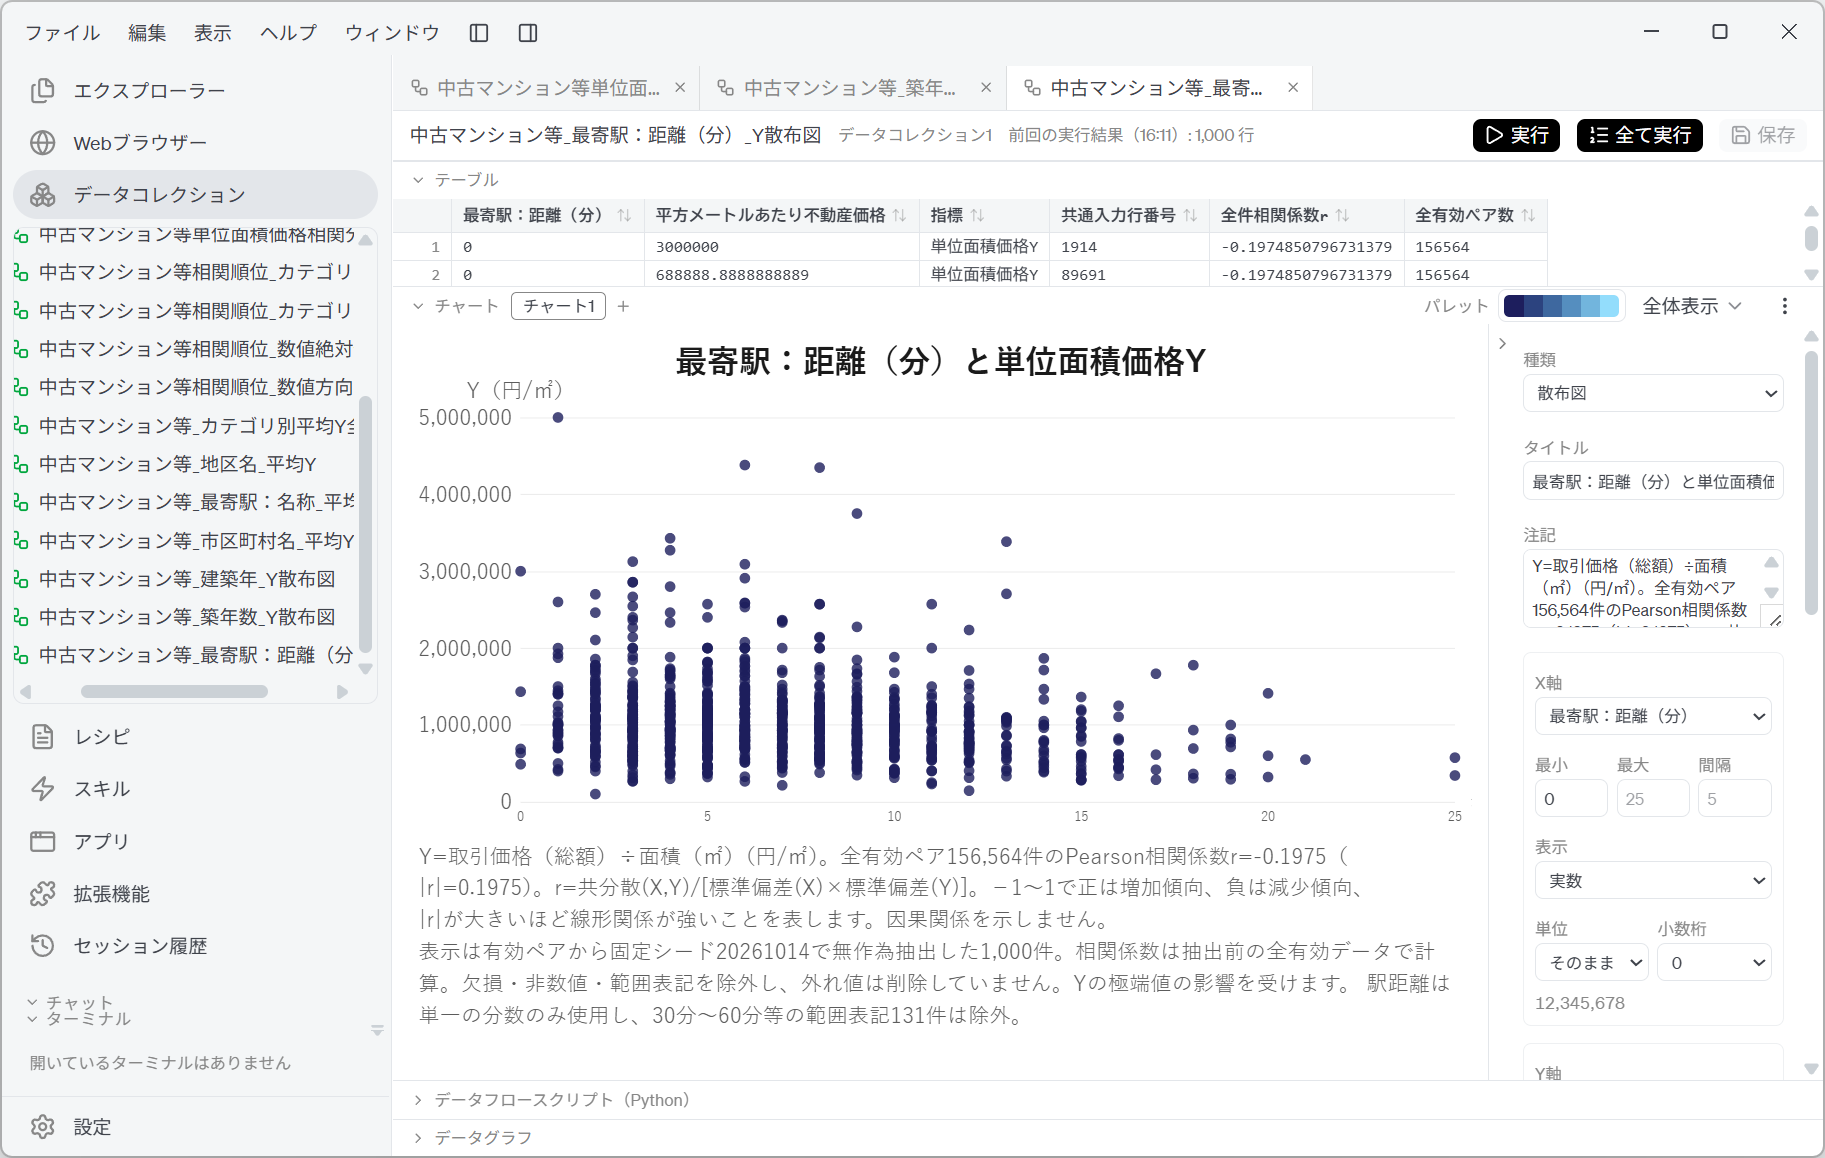Click the 全て実行 button
The height and width of the screenshot is (1158, 1825).
tap(1640, 135)
